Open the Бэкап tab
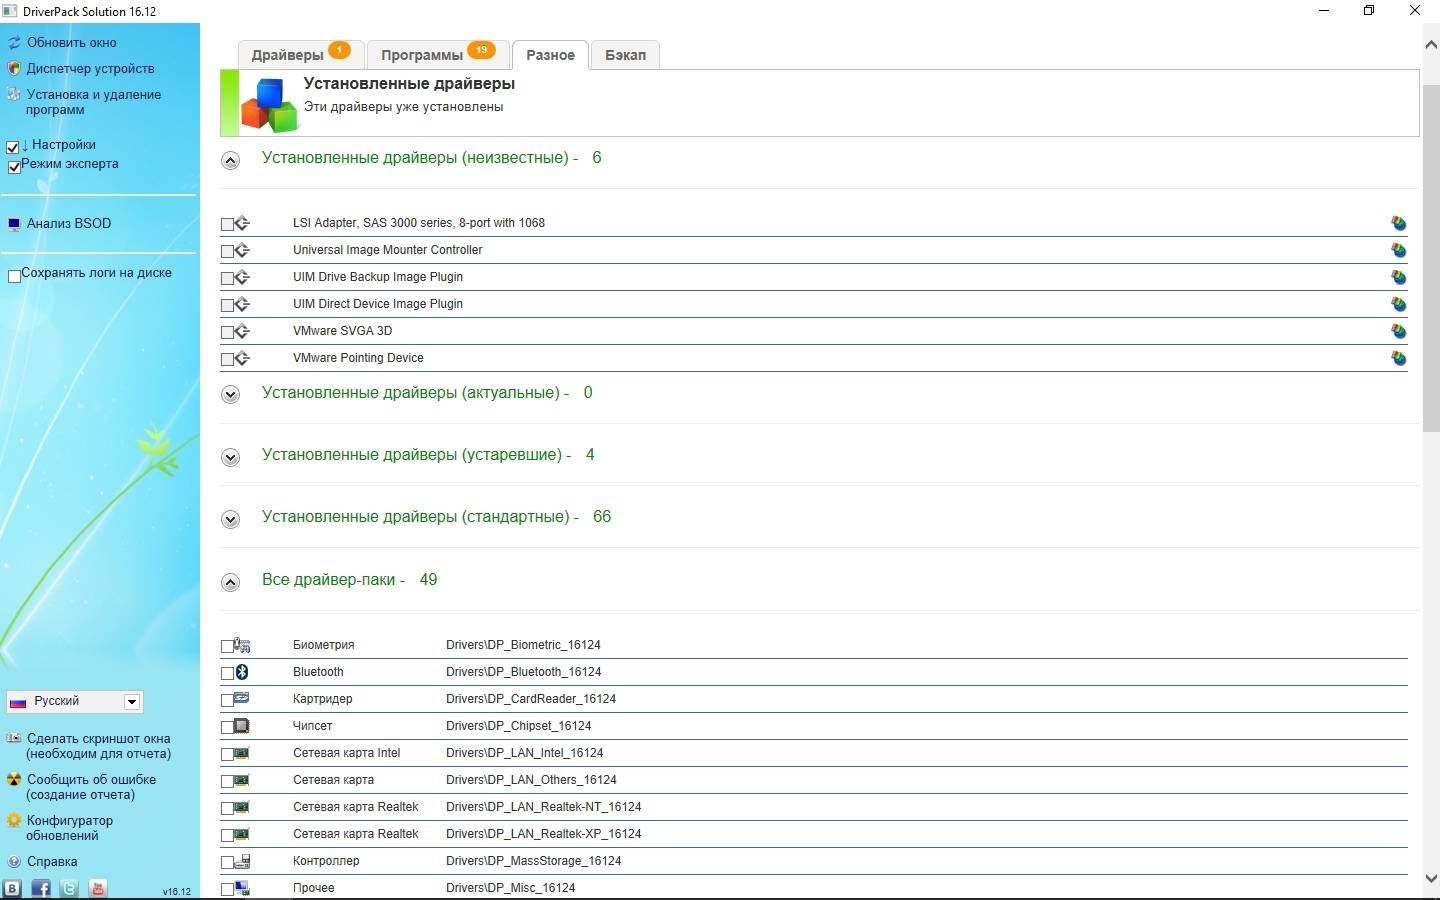The image size is (1440, 900). pyautogui.click(x=625, y=54)
